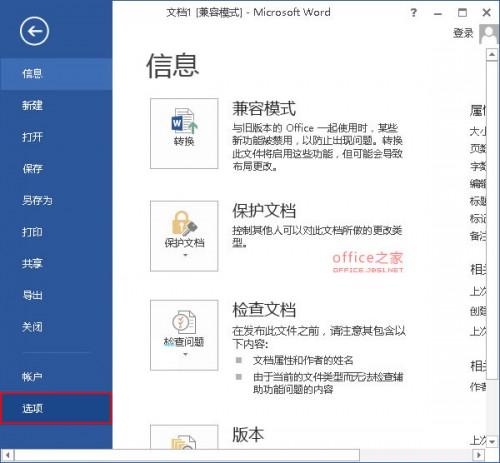The width and height of the screenshot is (500, 463).
Task: Open the Protect Document (保护文档) lock button
Action: click(184, 236)
